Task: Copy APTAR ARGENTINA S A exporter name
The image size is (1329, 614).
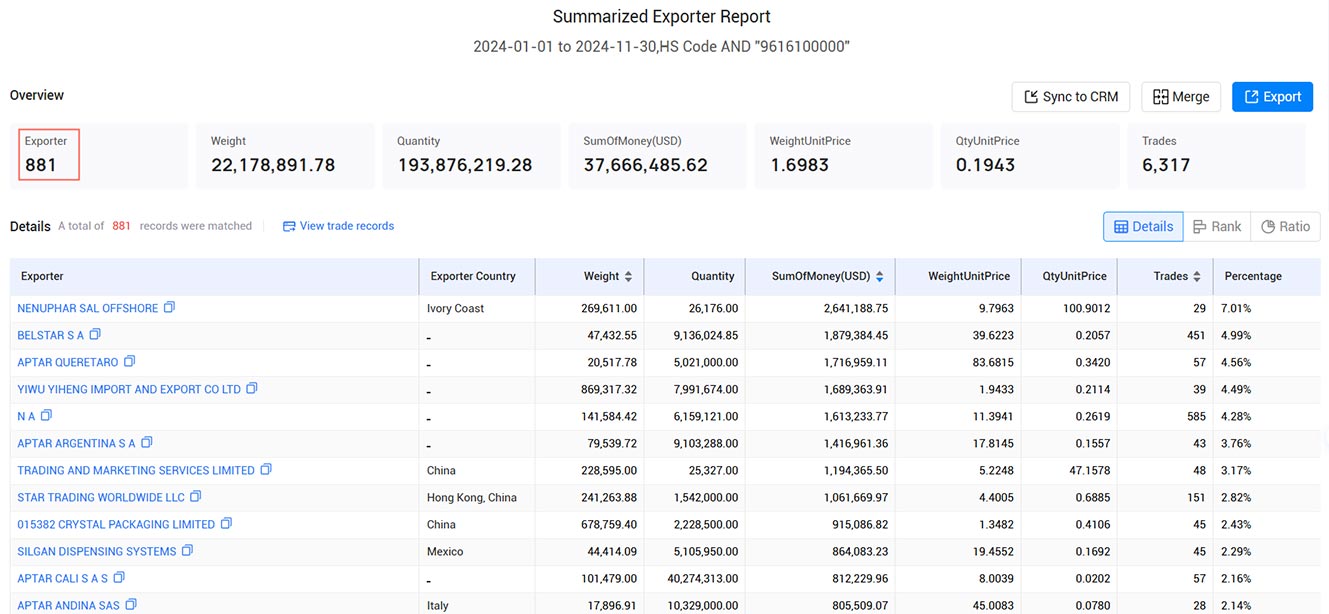Action: 146,443
